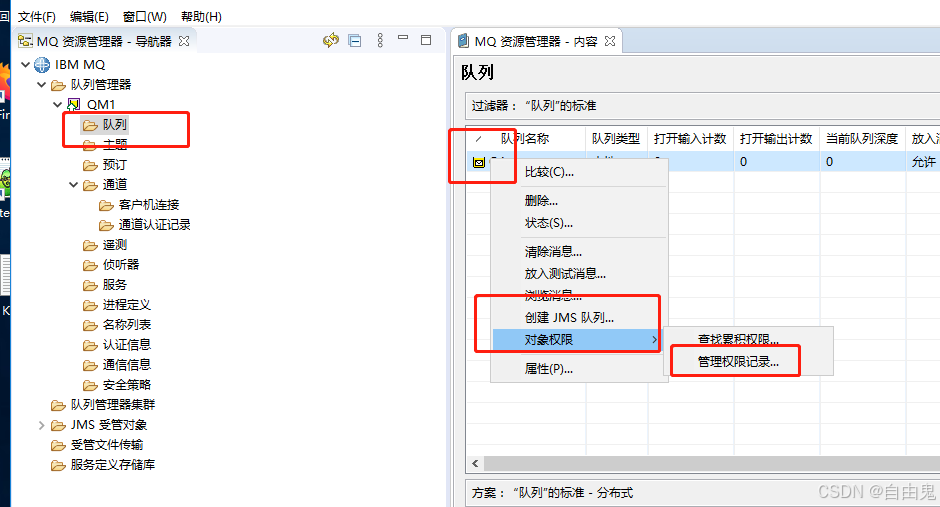Open the 编辑(E) menu
The width and height of the screenshot is (940, 507).
click(89, 17)
